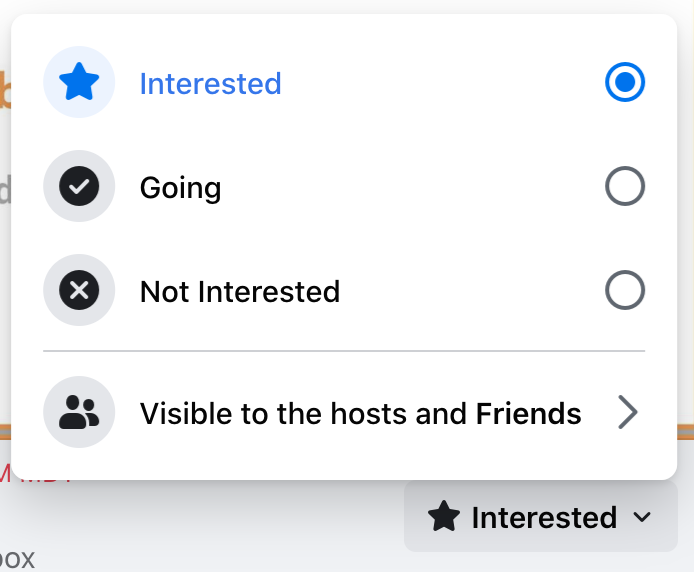Select the Going radio button
The height and width of the screenshot is (572, 694).
(x=625, y=187)
